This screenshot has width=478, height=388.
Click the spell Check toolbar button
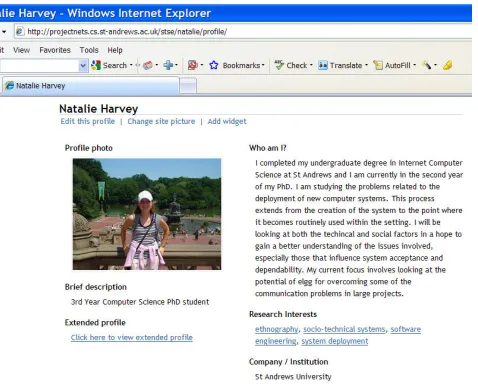290,65
